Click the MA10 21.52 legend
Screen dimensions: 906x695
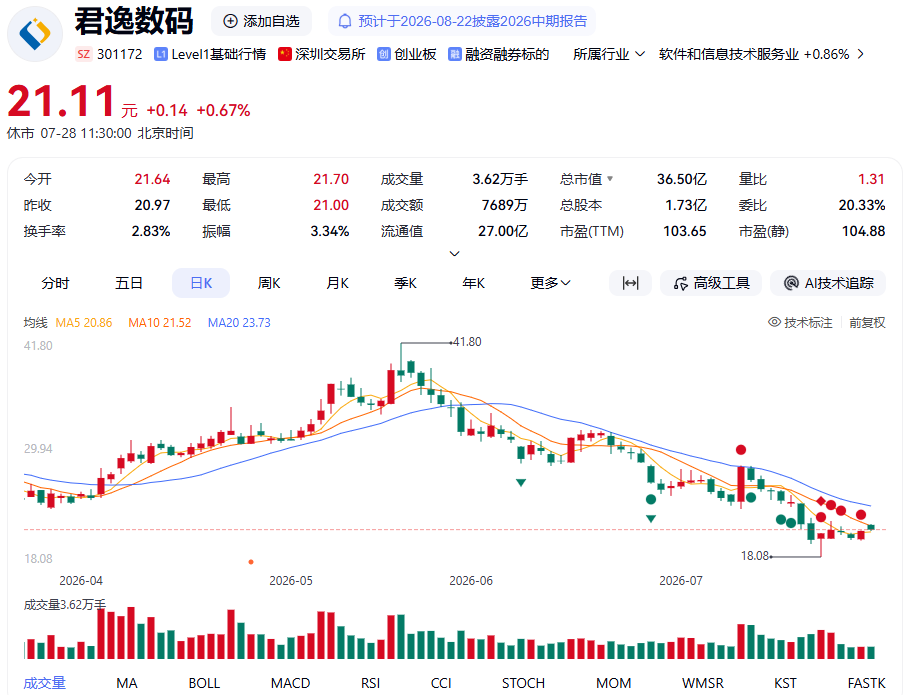point(159,322)
